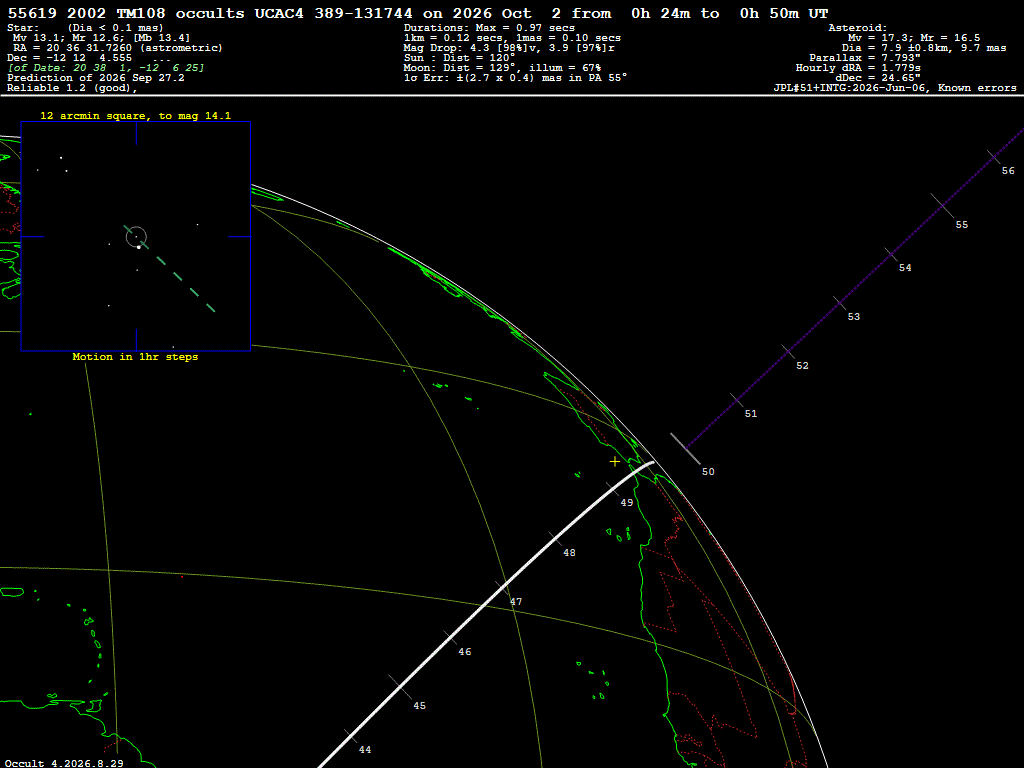Click the asteroid diameter 7.9 km line
1024x768 pixels.
(x=923, y=48)
